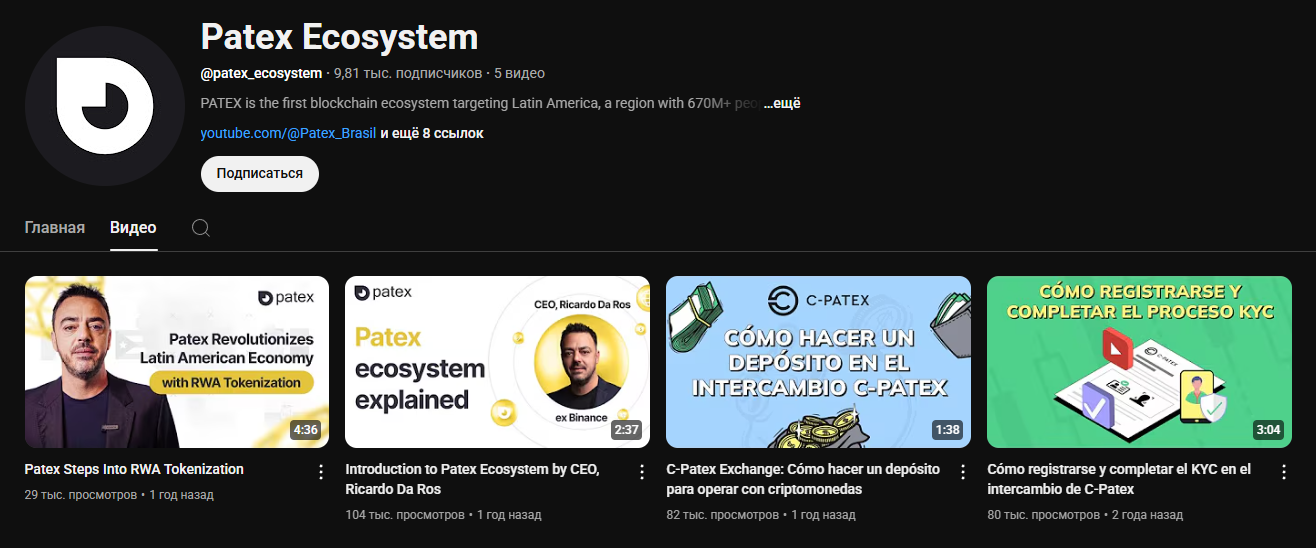The width and height of the screenshot is (1316, 548).
Task: Open the Patex Ecosystem channel avatar
Action: [x=105, y=105]
